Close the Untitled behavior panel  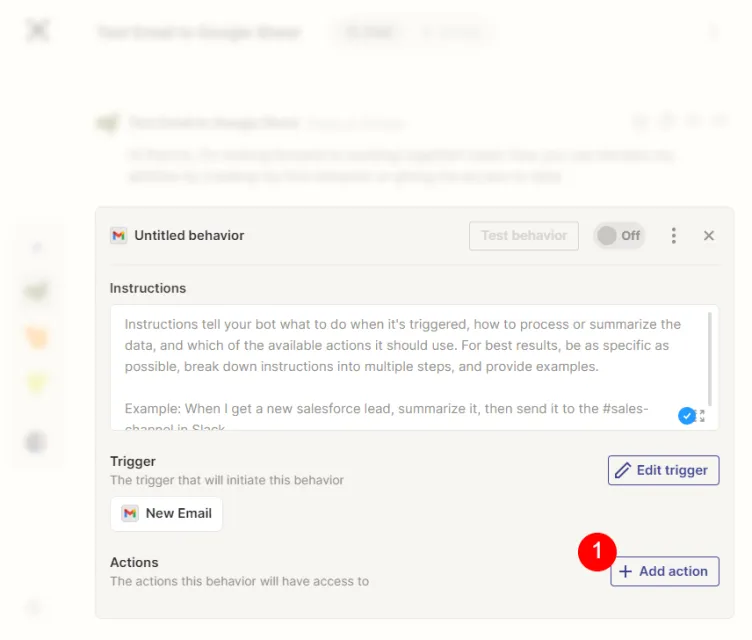(709, 236)
